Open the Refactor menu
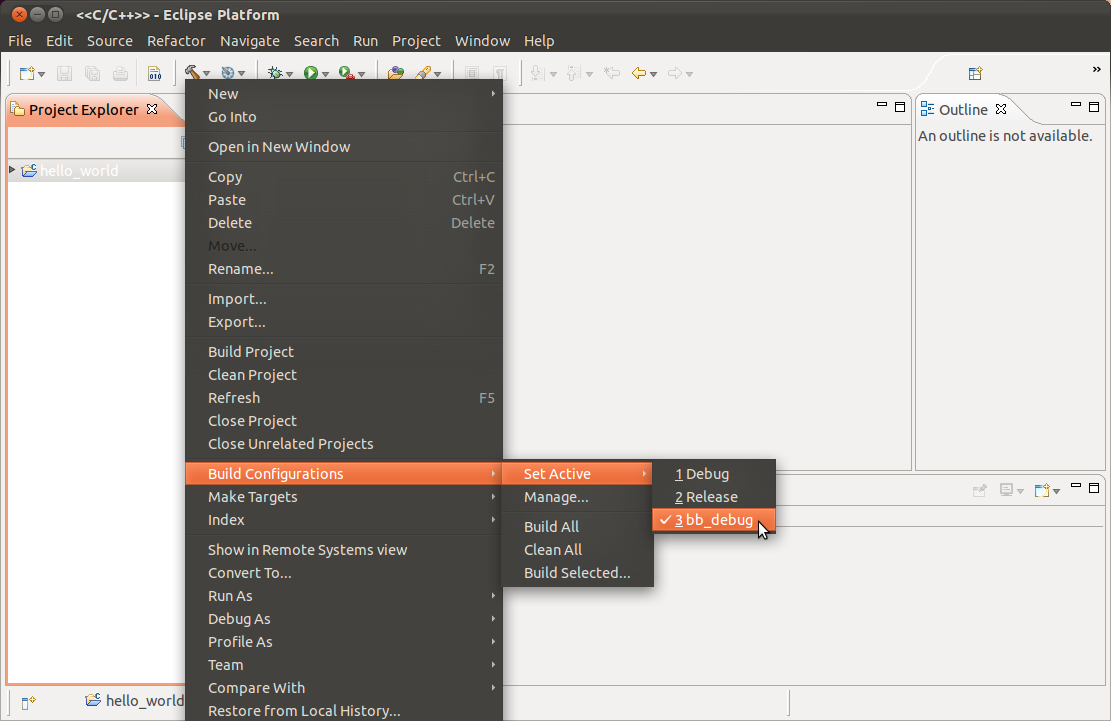The image size is (1111, 721). pos(176,41)
